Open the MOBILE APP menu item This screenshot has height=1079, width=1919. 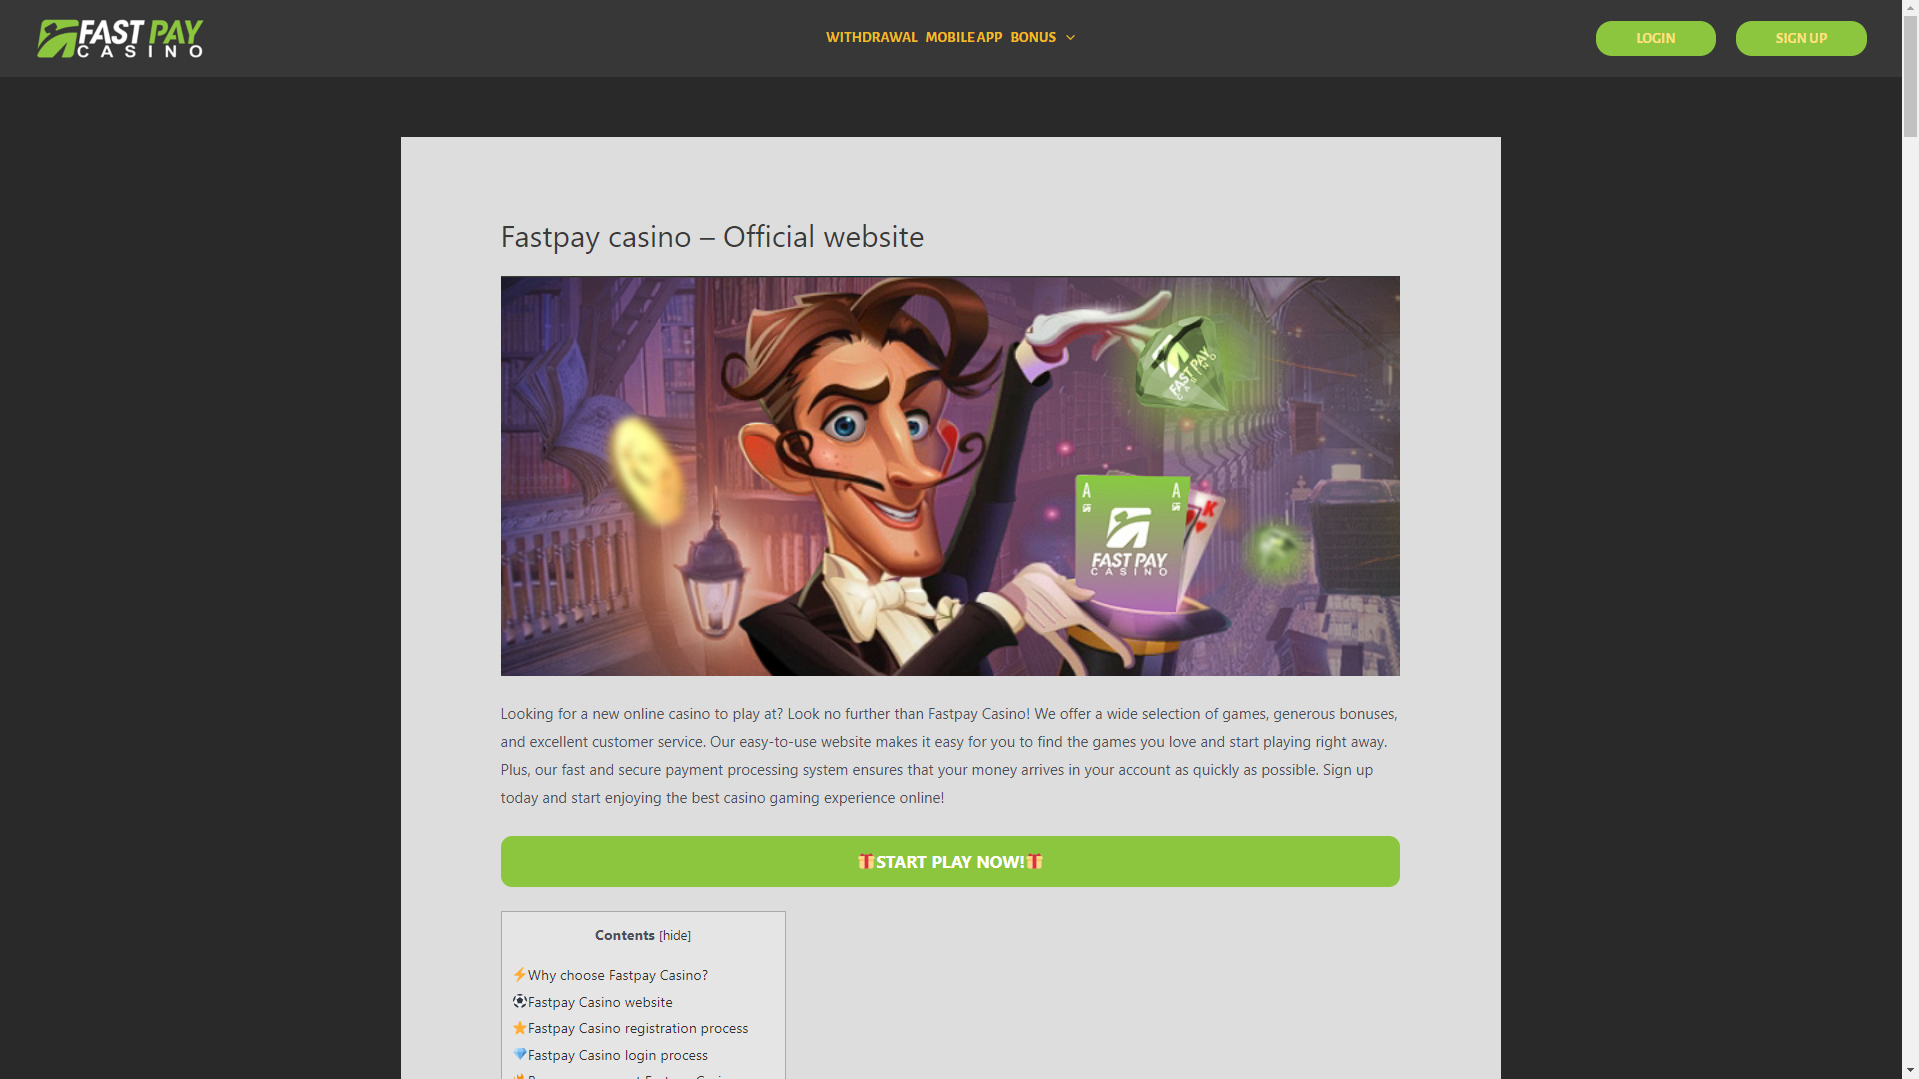(963, 38)
